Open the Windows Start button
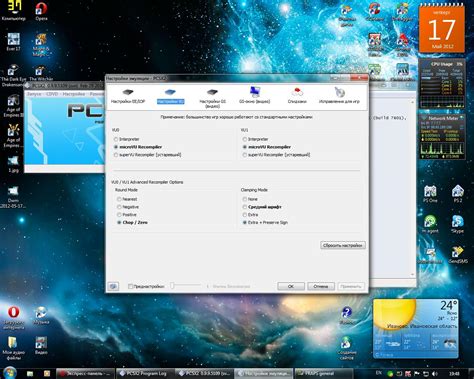 click(9, 373)
